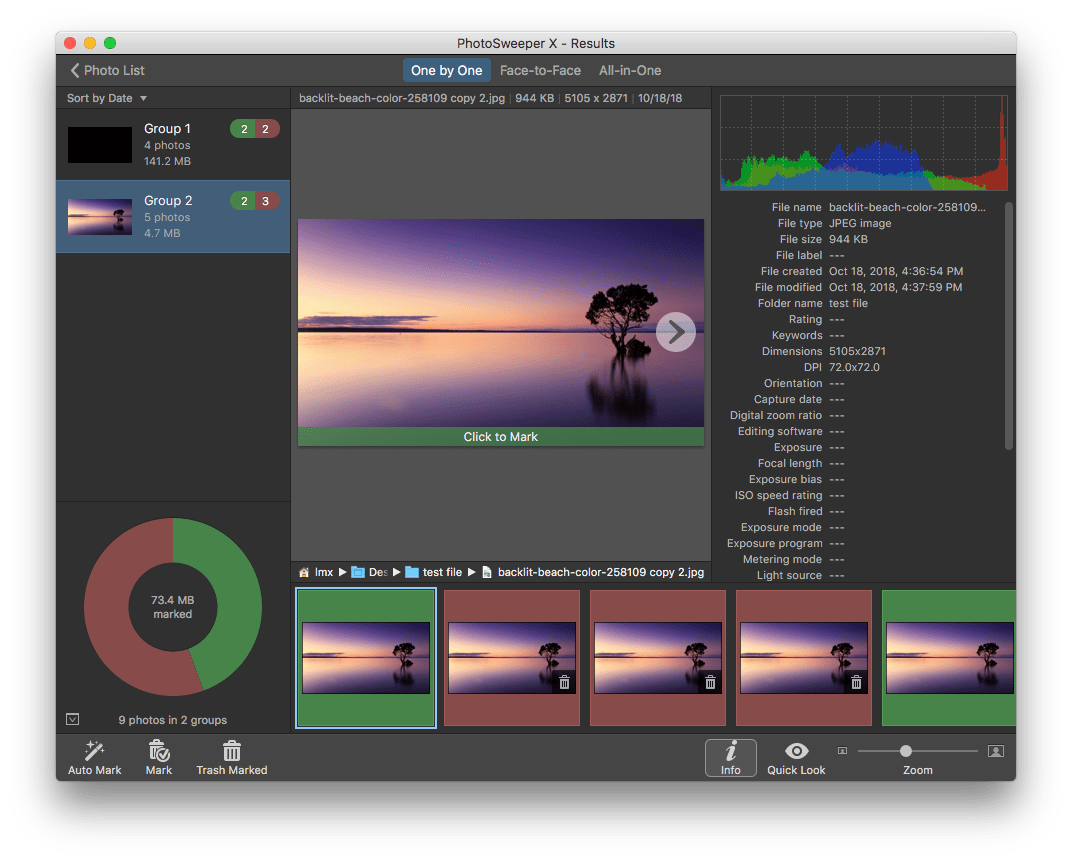
Task: Collapse the chart panel disclosure button
Action: tap(72, 719)
